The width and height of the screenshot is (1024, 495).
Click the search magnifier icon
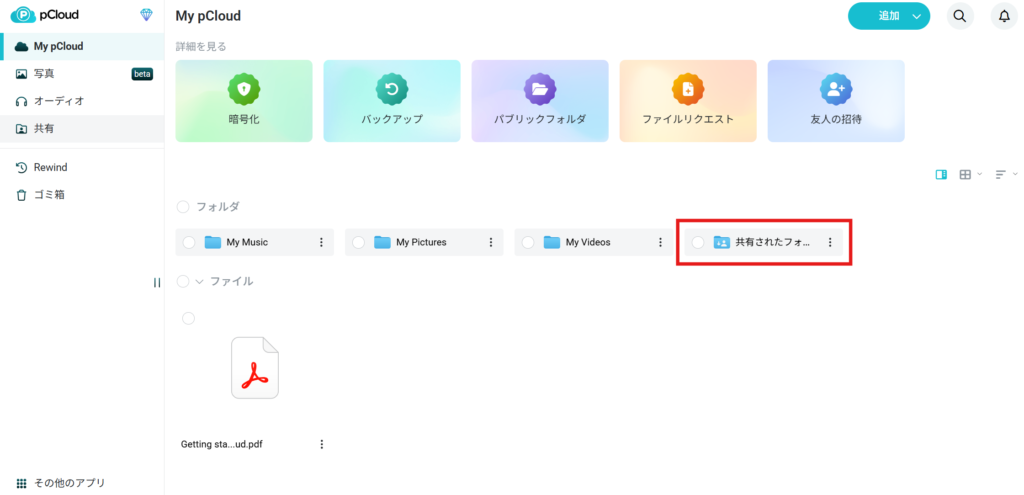pyautogui.click(x=959, y=16)
